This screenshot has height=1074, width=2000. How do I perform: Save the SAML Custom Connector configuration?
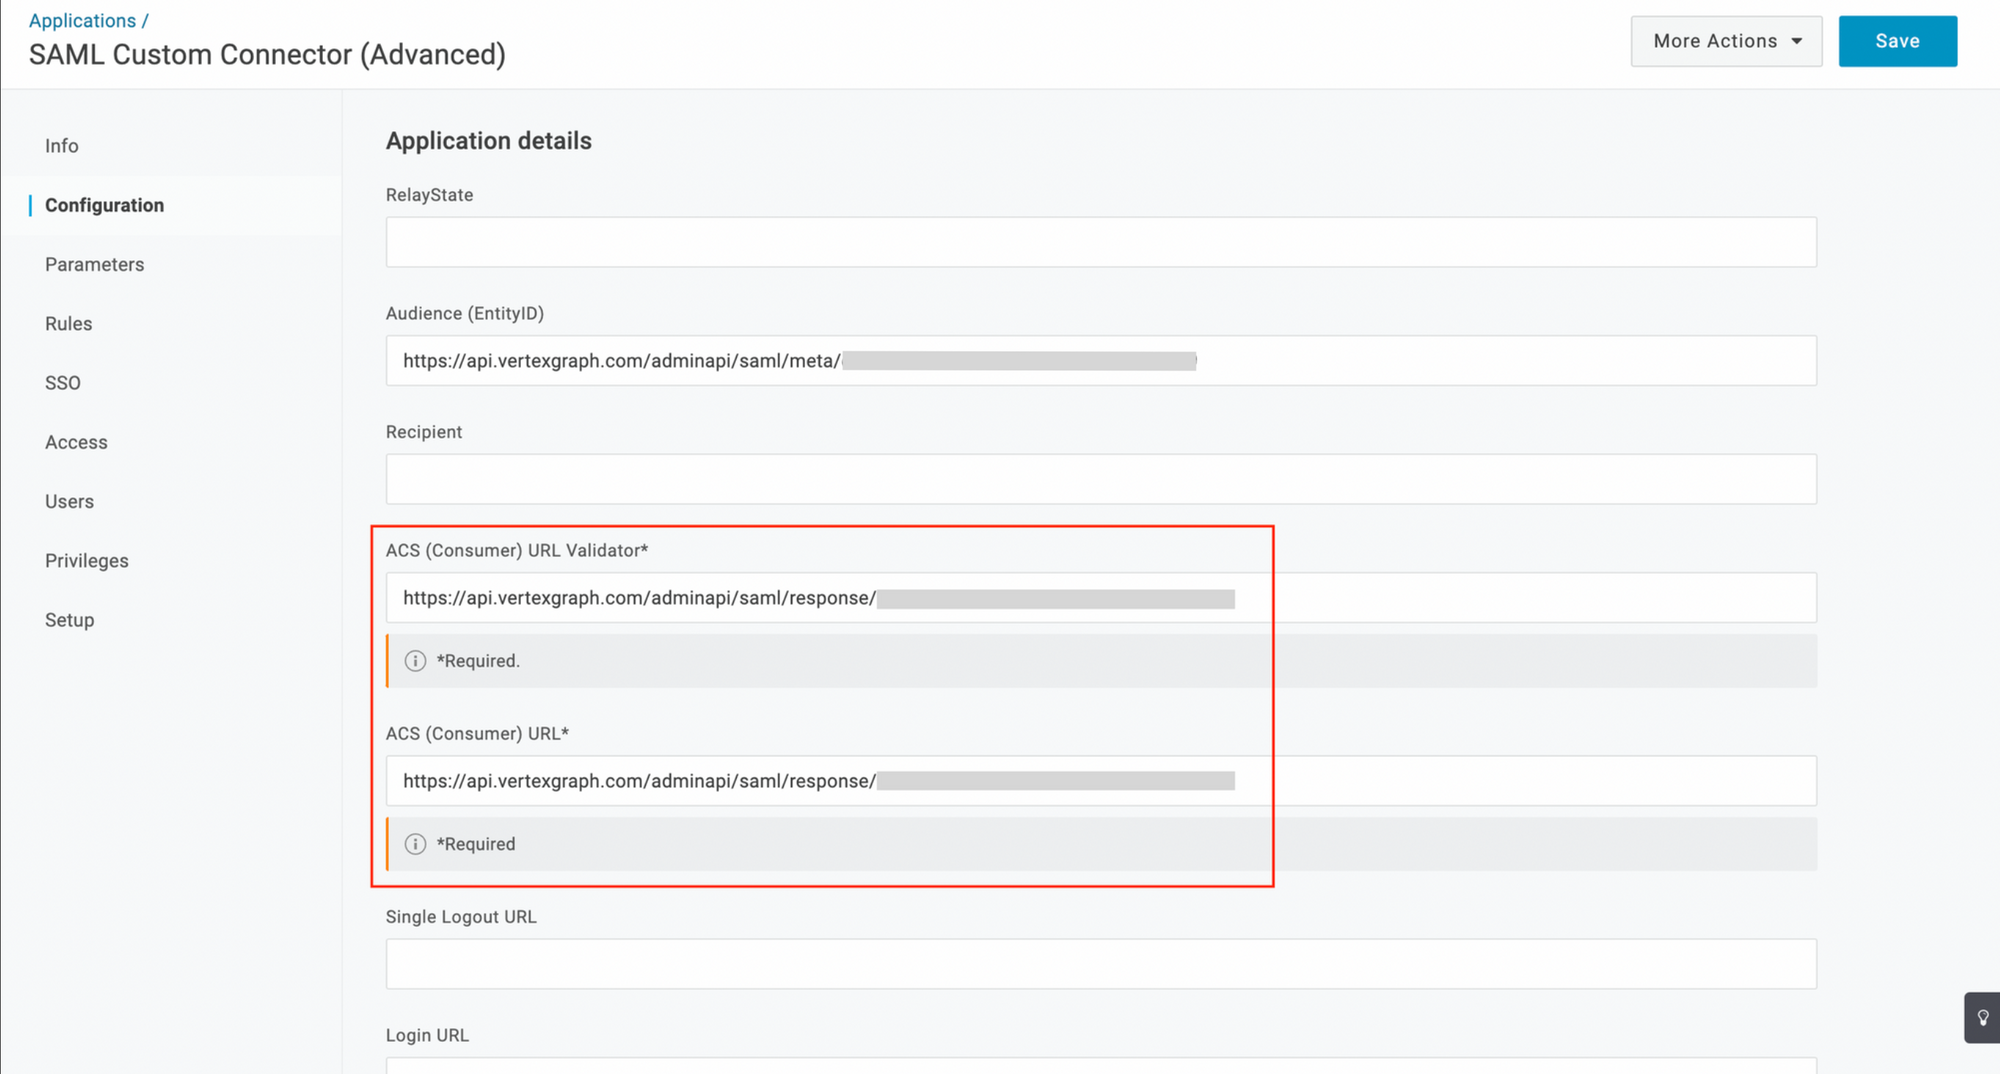(x=1897, y=41)
